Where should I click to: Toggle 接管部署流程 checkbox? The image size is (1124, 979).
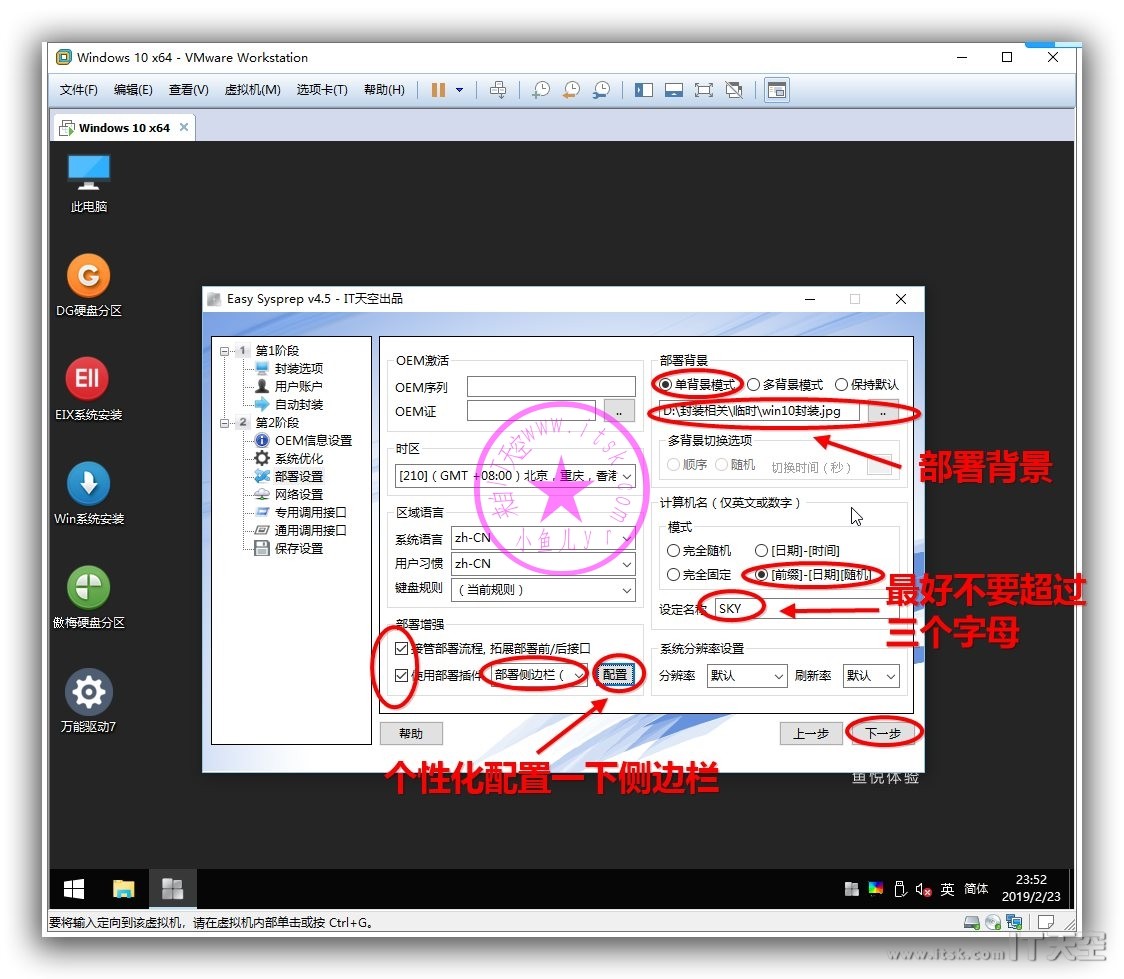pyautogui.click(x=401, y=649)
